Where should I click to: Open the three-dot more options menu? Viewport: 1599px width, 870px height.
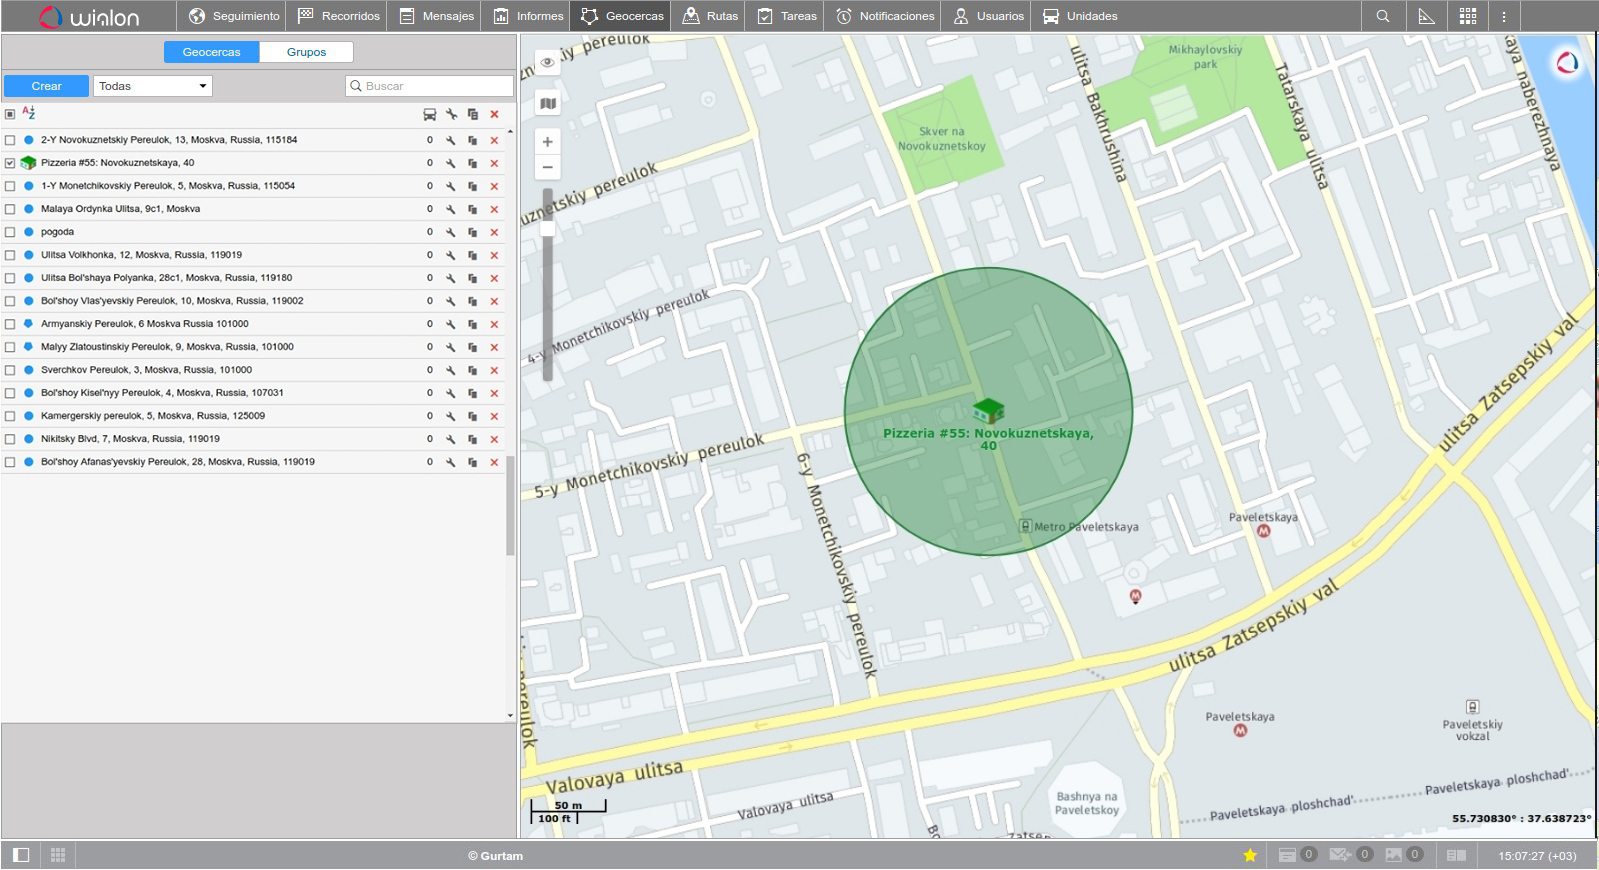tap(1503, 16)
